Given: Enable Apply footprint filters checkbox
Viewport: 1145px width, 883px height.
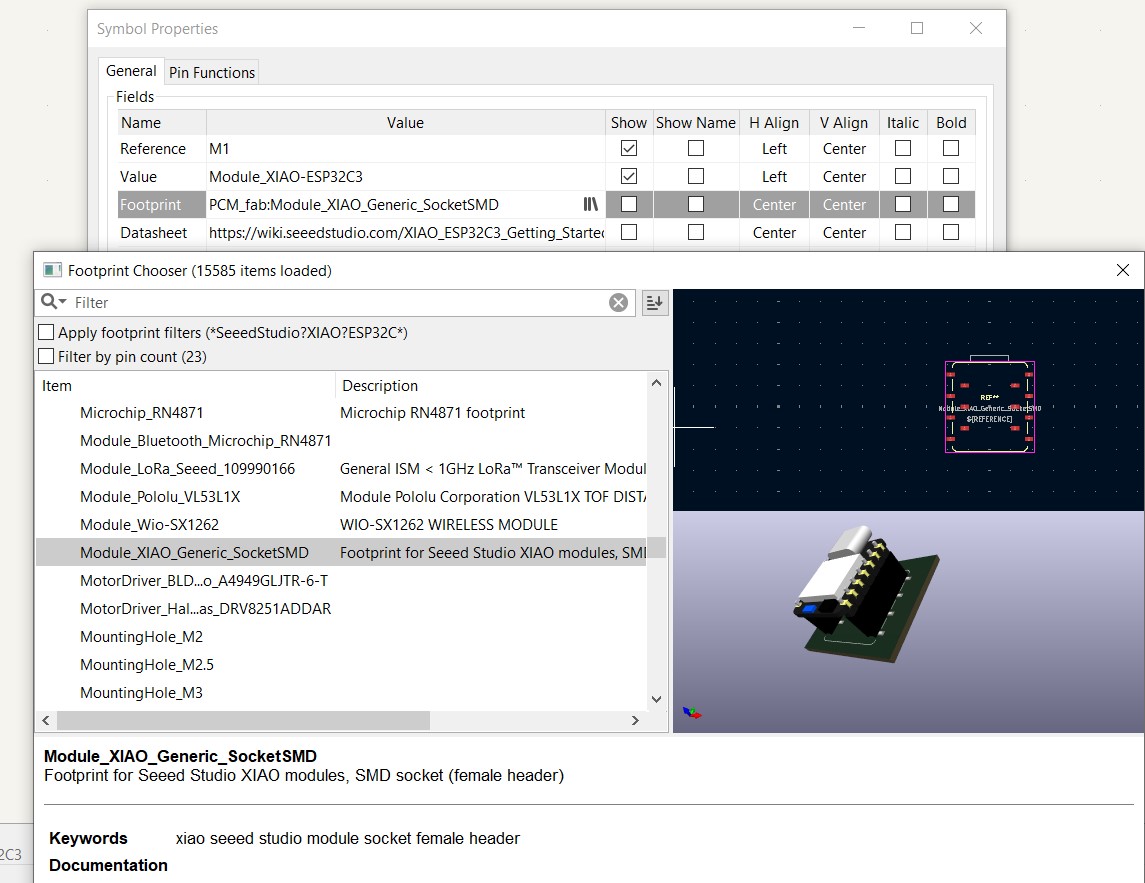Looking at the screenshot, I should 46,332.
